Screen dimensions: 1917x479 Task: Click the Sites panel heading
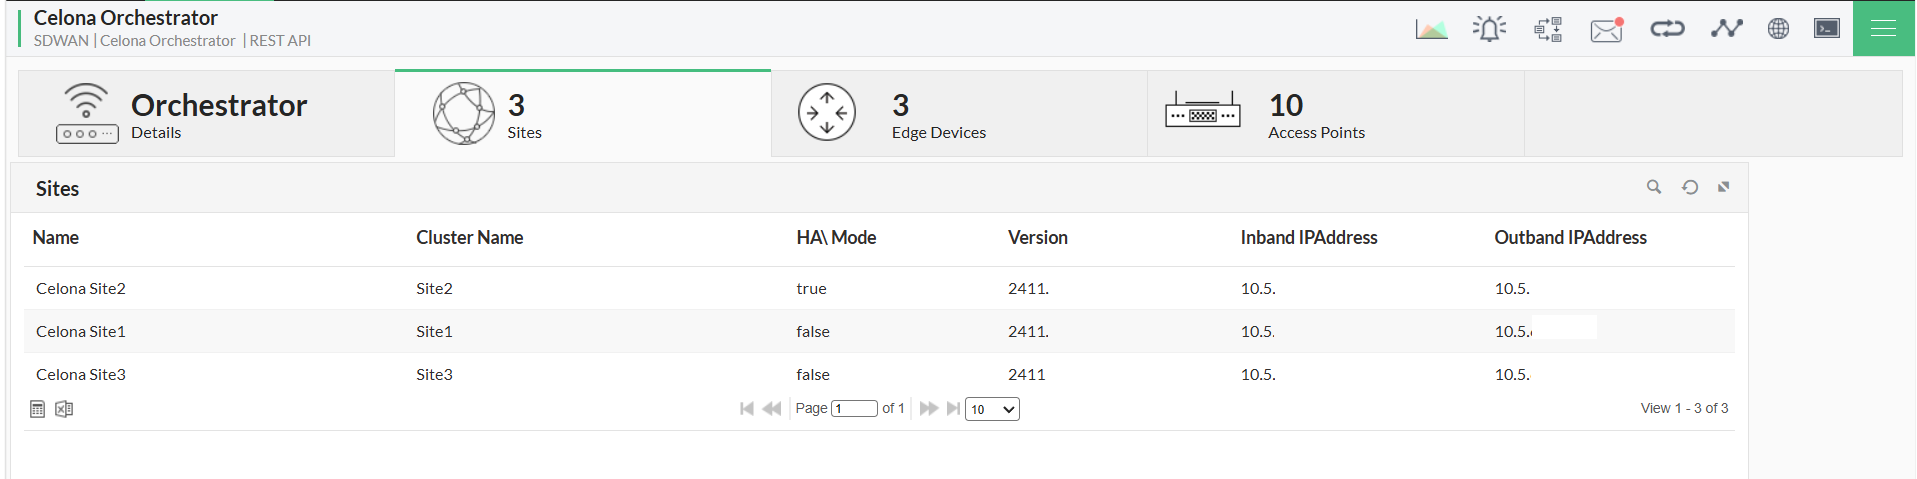pos(57,188)
